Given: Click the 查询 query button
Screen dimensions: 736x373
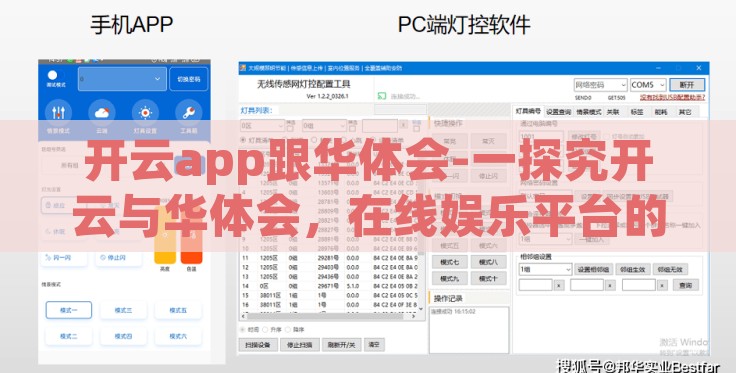Looking at the screenshot, I should pos(685,285).
